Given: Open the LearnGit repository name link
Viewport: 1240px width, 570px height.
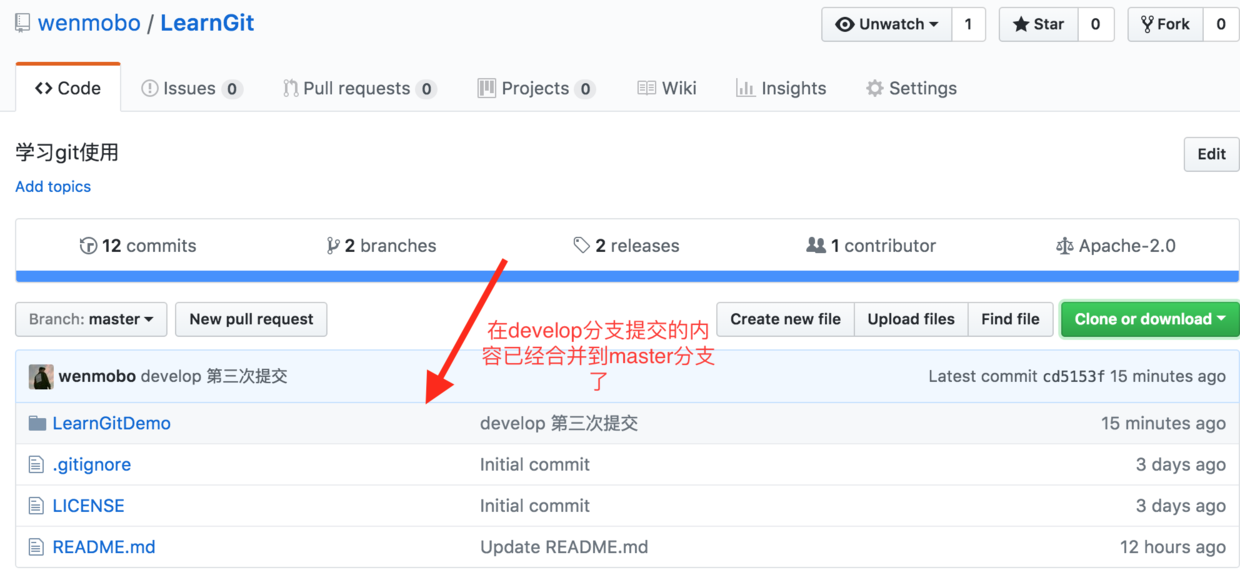Looking at the screenshot, I should 207,23.
